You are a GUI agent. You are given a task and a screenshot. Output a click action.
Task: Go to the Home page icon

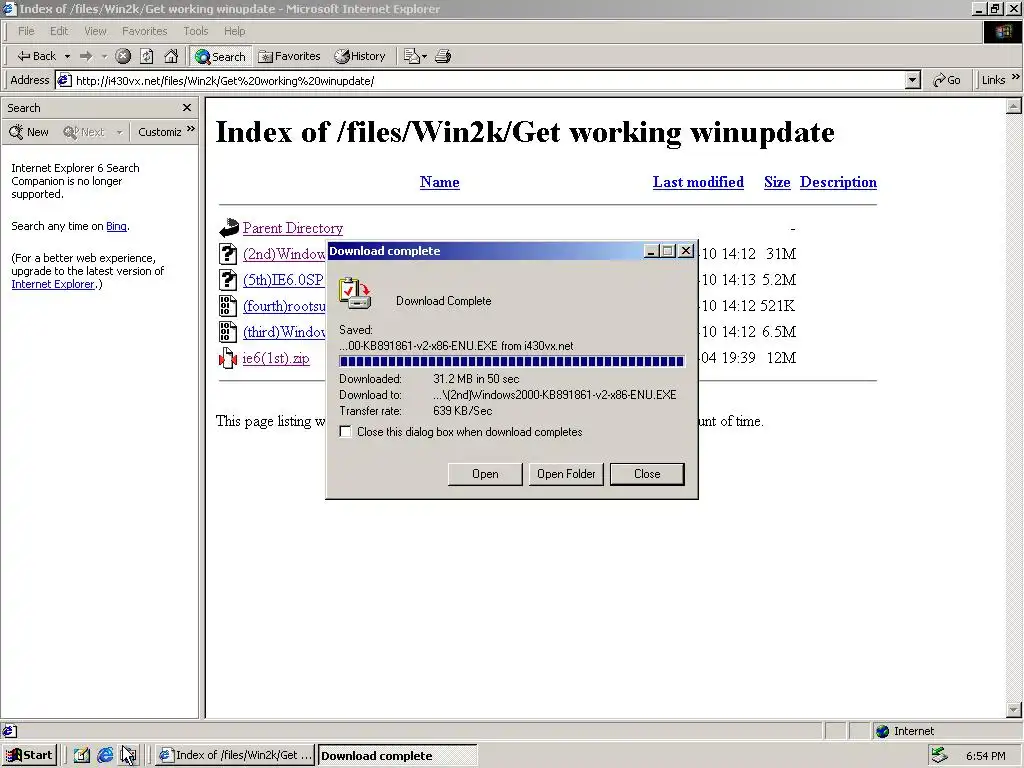tap(171, 56)
